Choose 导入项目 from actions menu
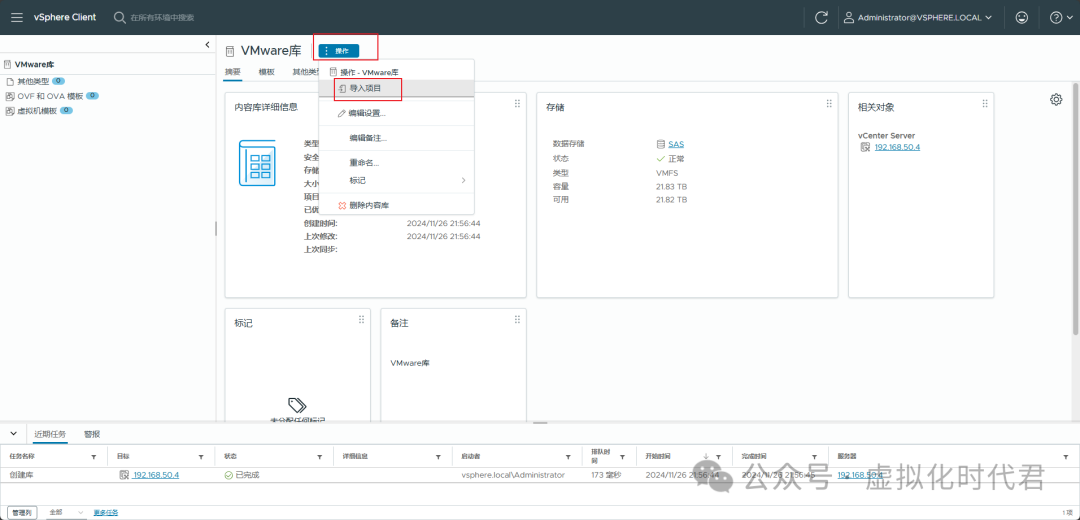Image resolution: width=1080 pixels, height=520 pixels. (x=396, y=88)
